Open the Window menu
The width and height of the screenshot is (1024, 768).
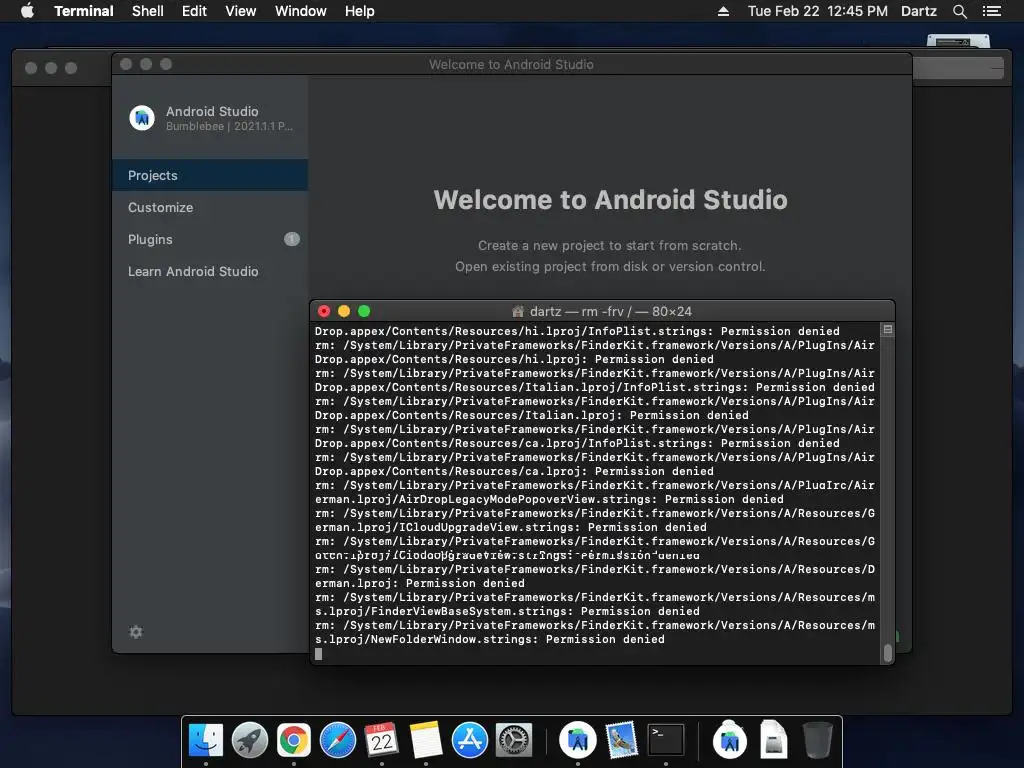click(x=300, y=11)
